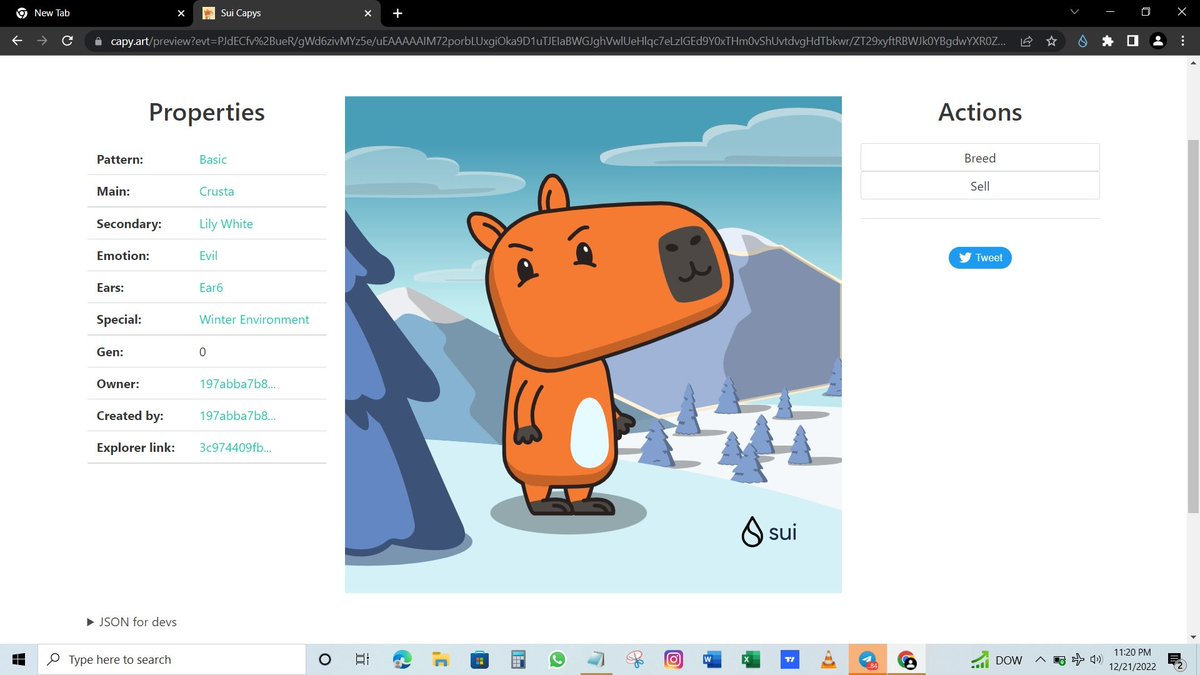
Task: Open Task View in taskbar
Action: click(x=362, y=660)
